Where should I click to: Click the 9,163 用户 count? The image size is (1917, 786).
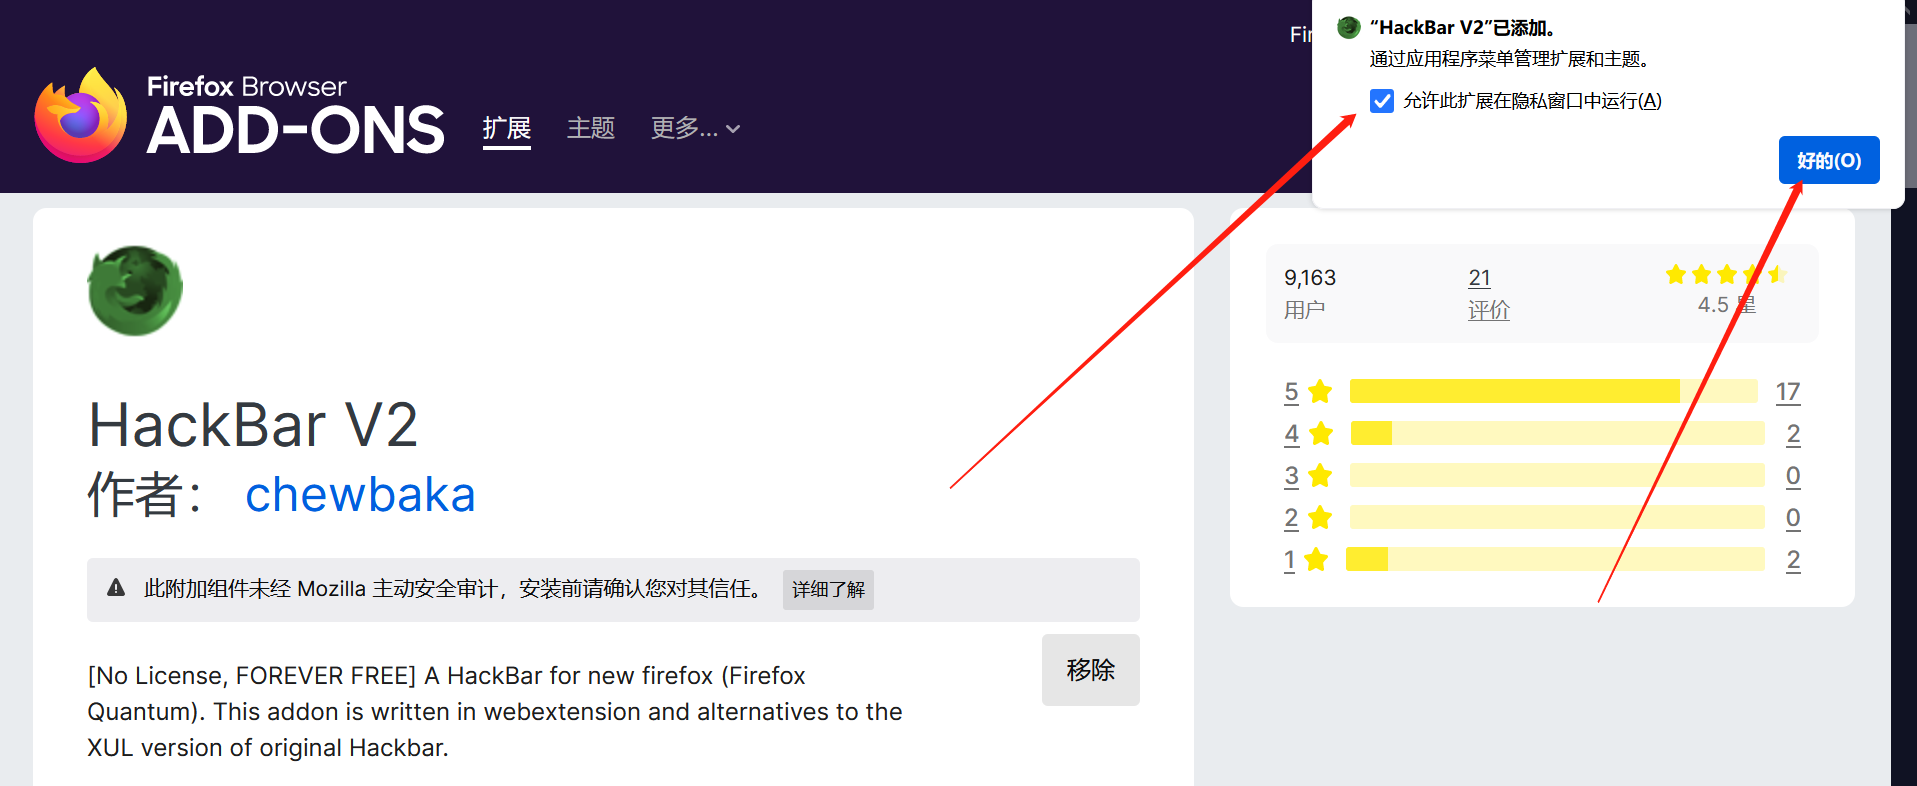coord(1310,293)
